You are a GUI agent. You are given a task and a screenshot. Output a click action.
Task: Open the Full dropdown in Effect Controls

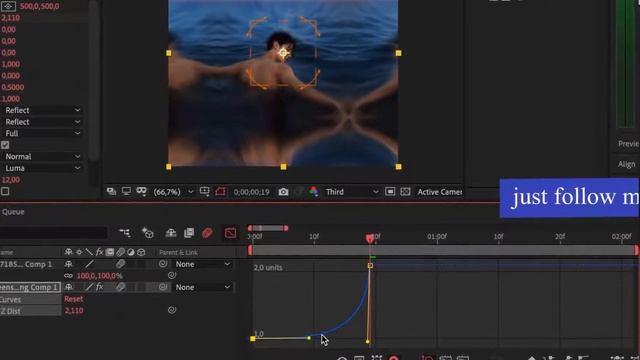pyautogui.click(x=42, y=133)
